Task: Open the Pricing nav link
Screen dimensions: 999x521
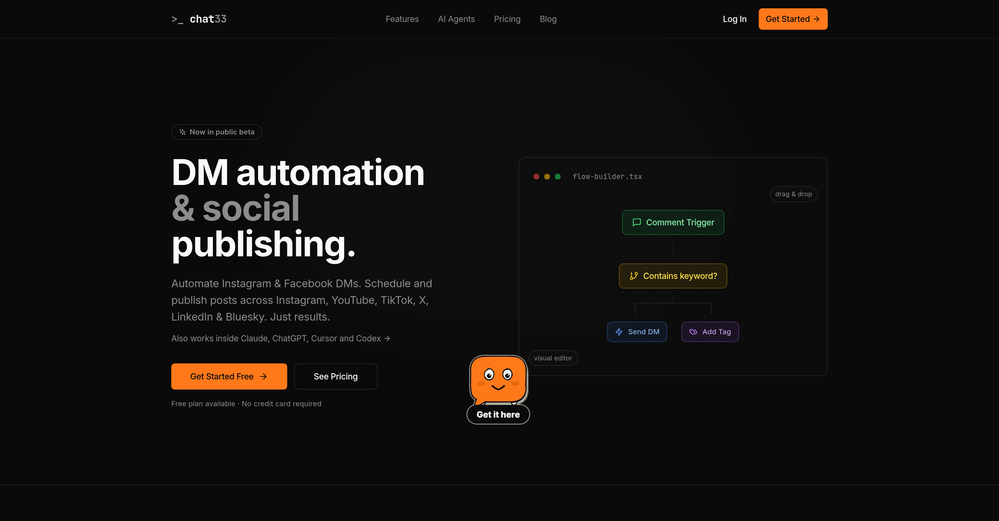Action: (x=507, y=19)
